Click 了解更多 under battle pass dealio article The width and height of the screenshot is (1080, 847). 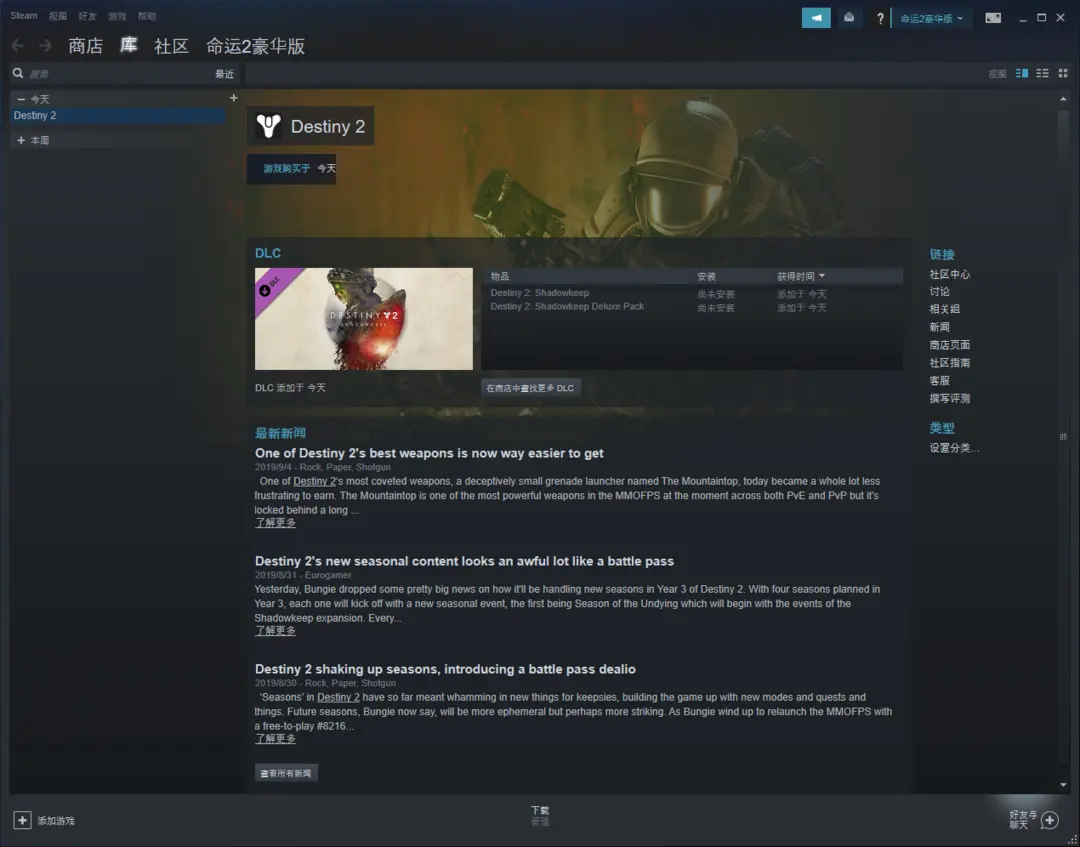[275, 739]
